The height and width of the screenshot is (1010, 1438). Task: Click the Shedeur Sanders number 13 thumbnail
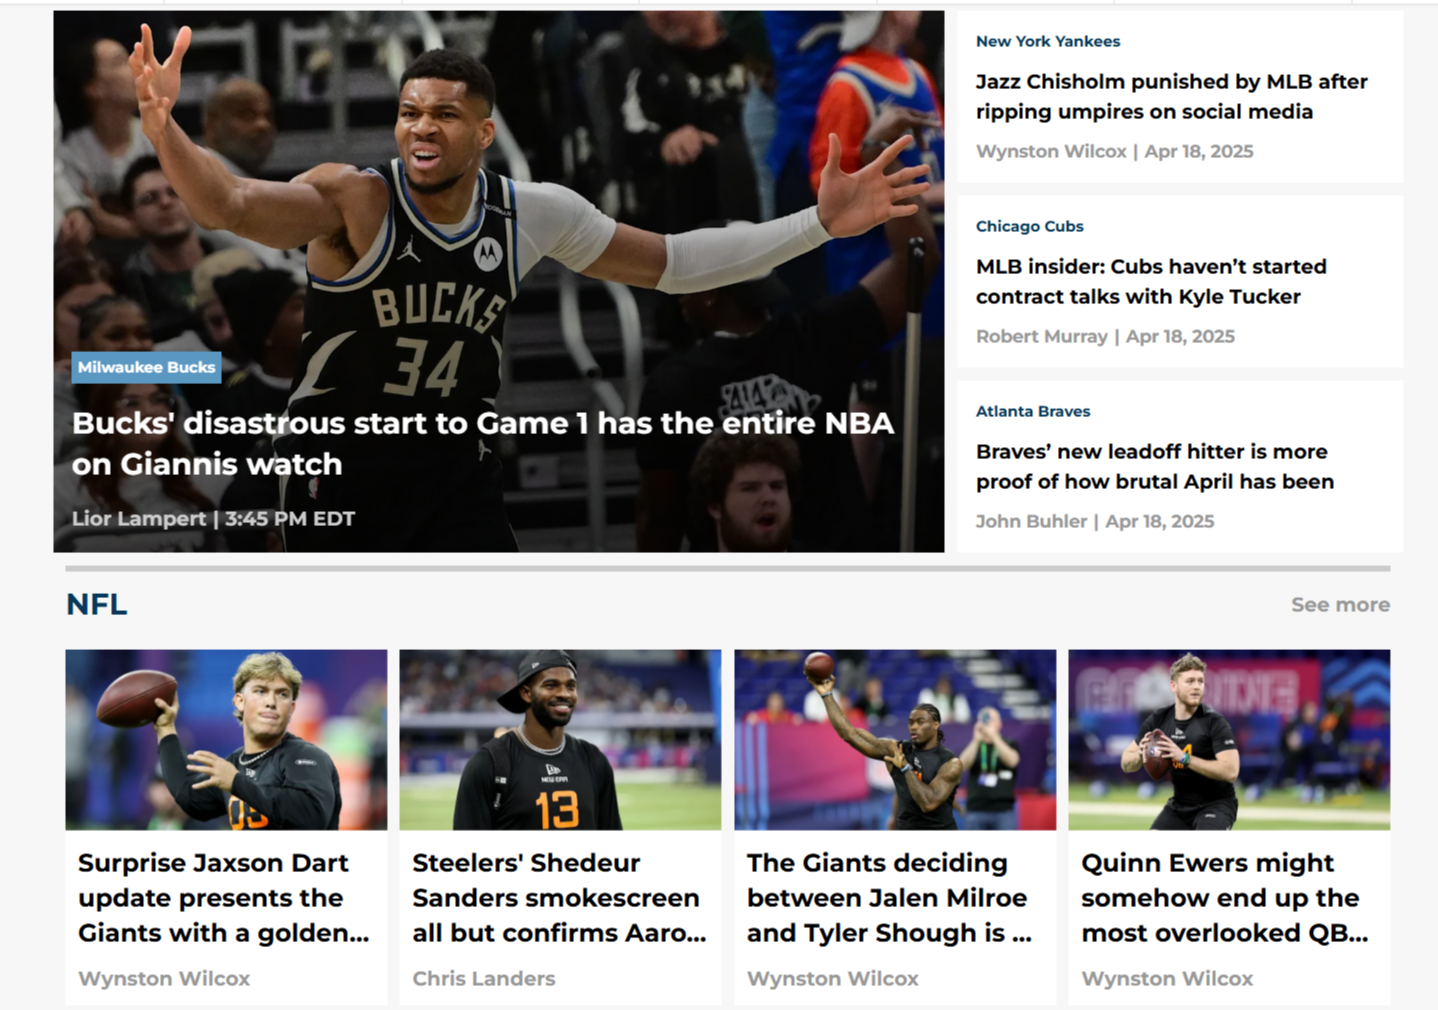click(560, 740)
